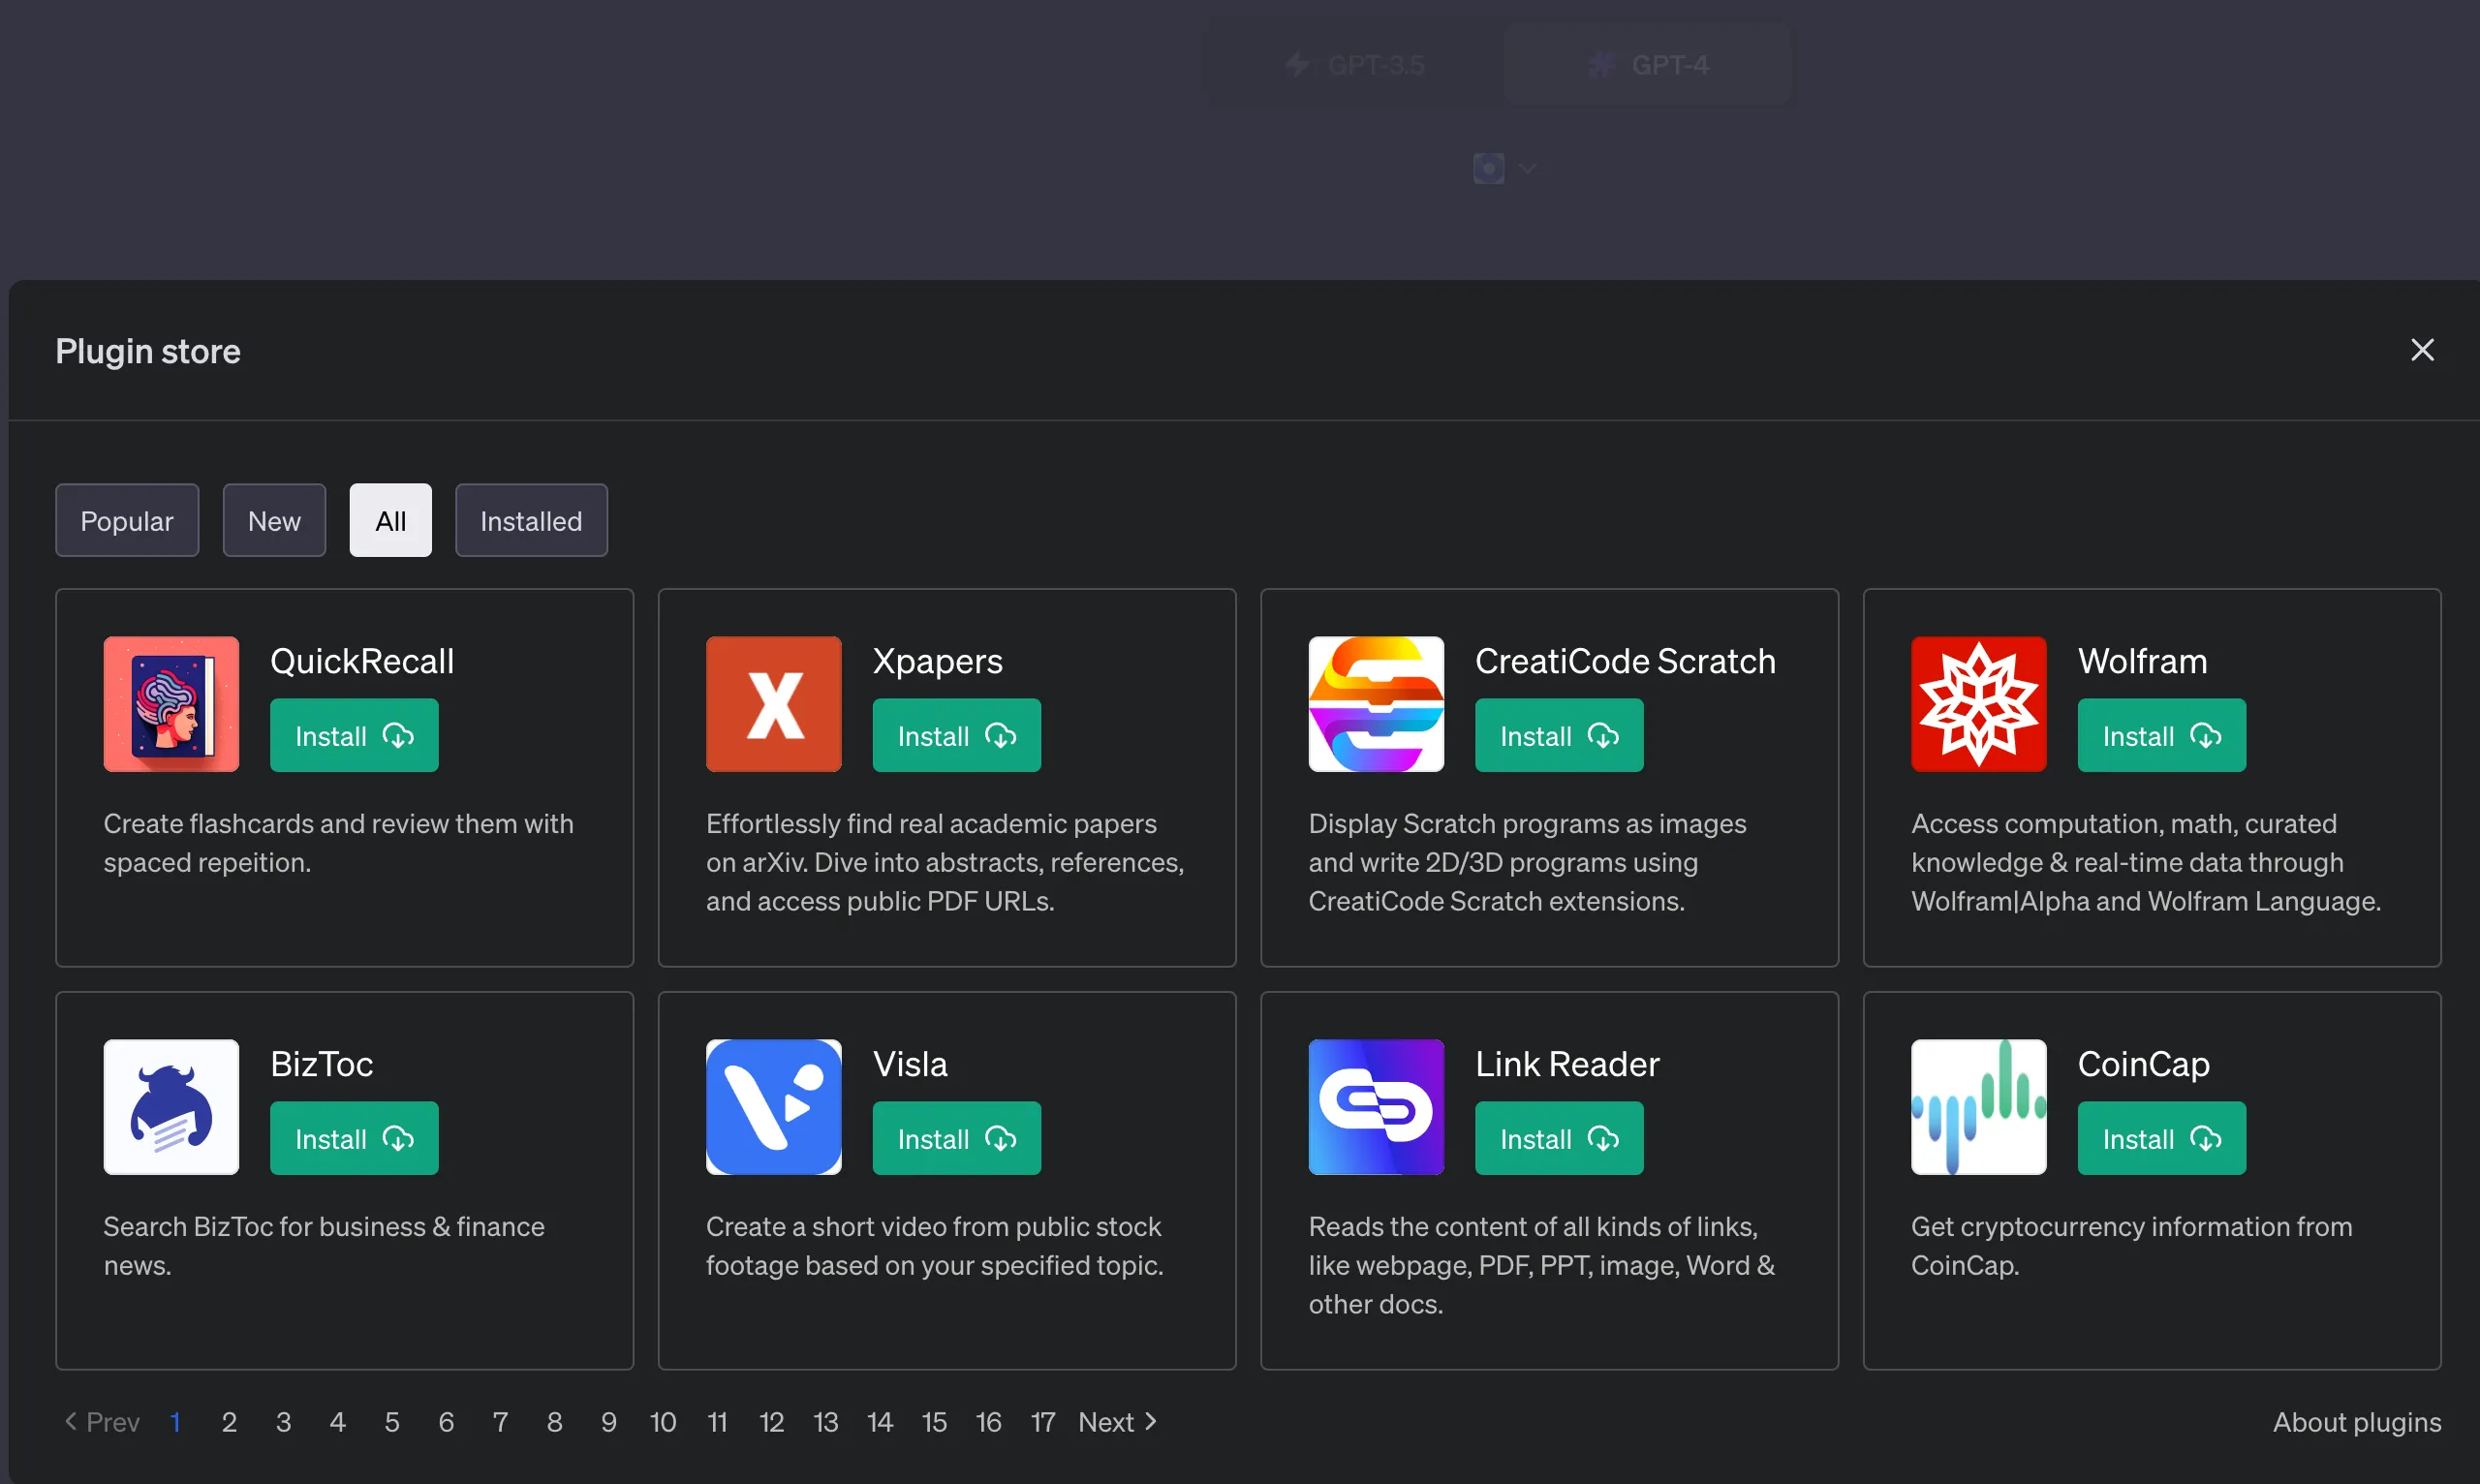Screen dimensions: 2480x1484
Task: Install the Visla plugin
Action: click(x=956, y=1139)
